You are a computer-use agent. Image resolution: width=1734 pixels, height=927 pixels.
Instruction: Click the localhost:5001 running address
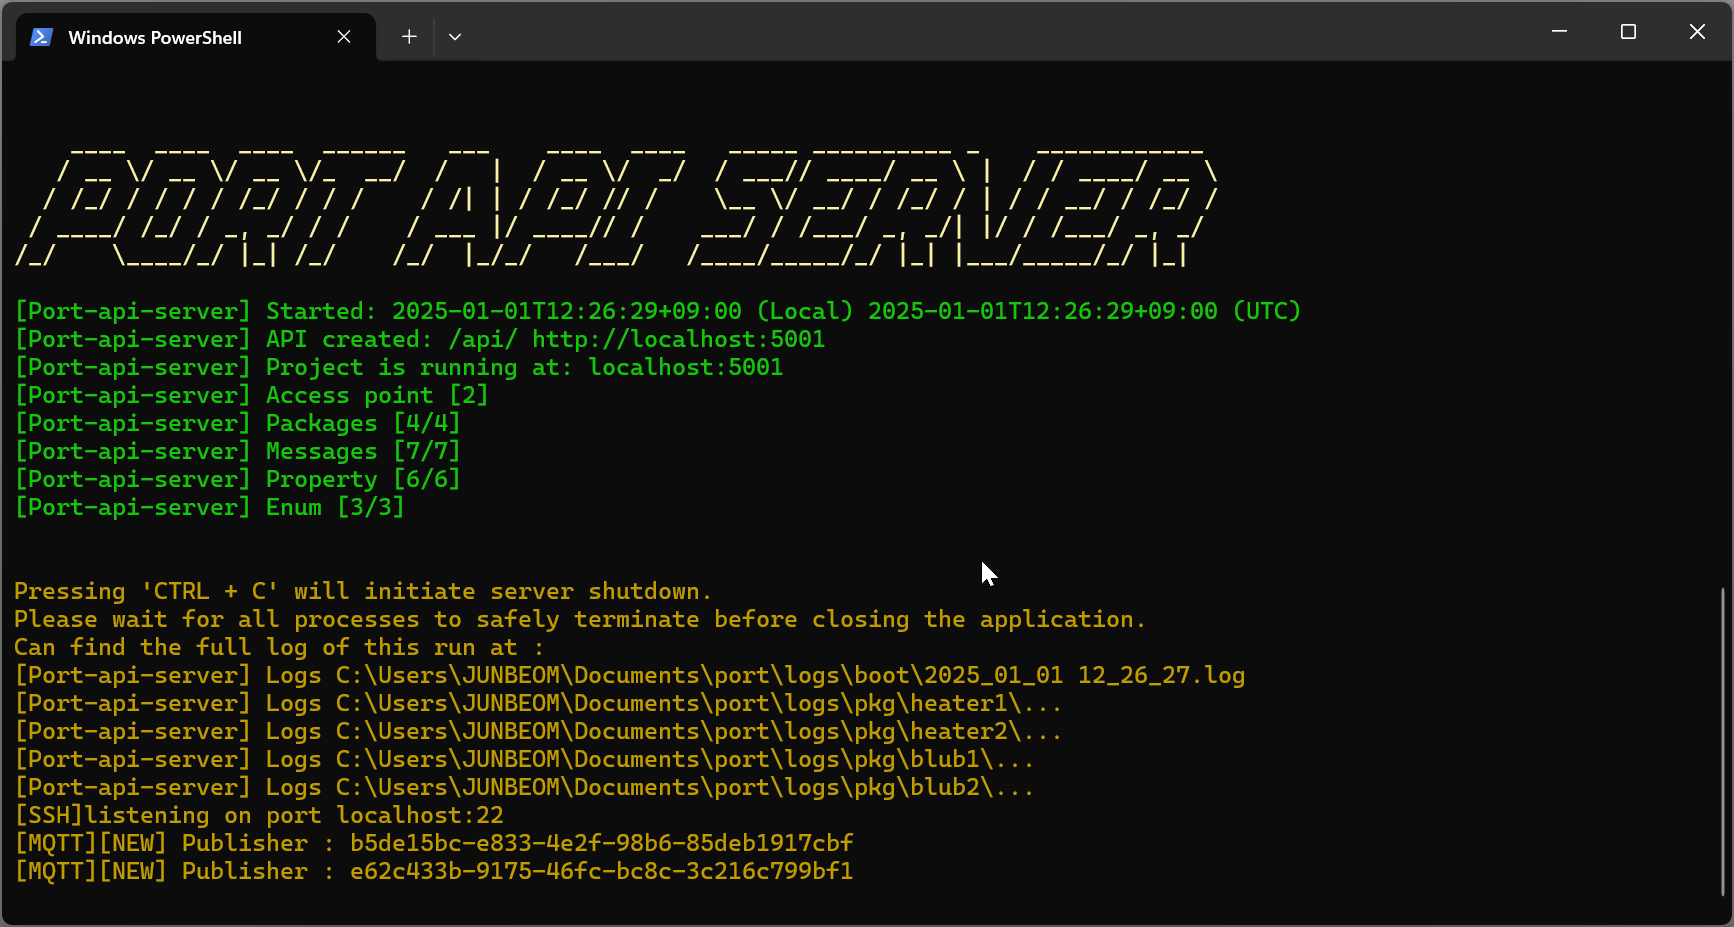point(685,367)
